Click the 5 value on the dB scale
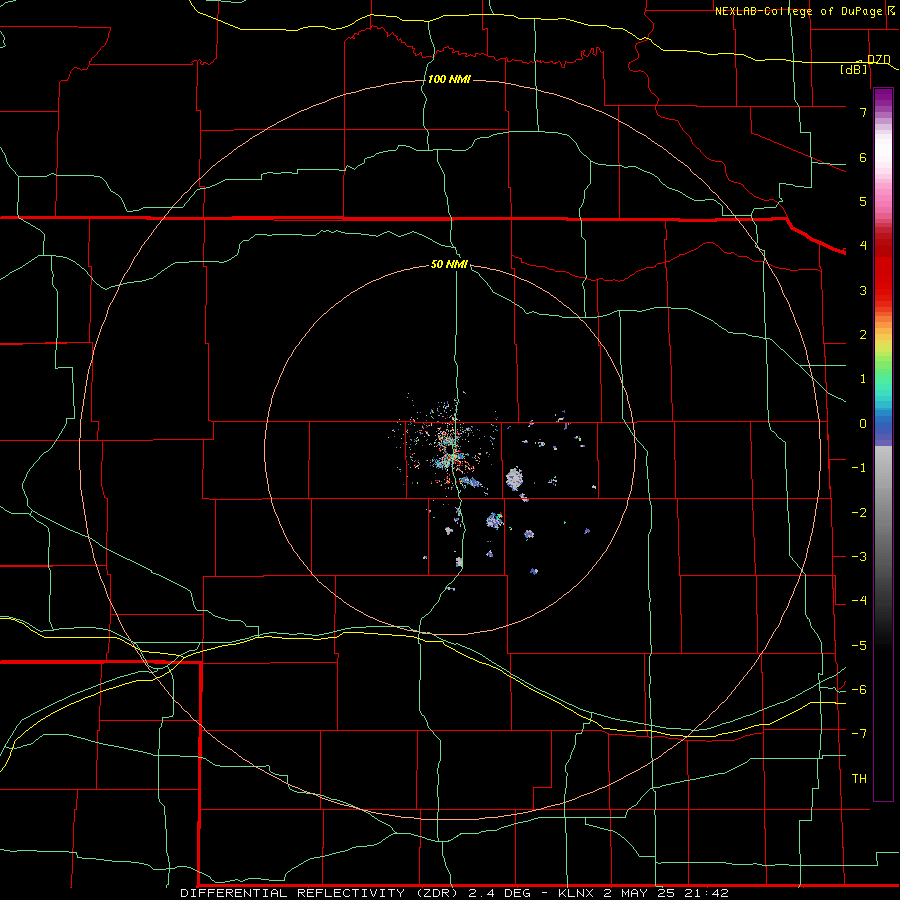Viewport: 900px width, 900px height. (x=863, y=201)
